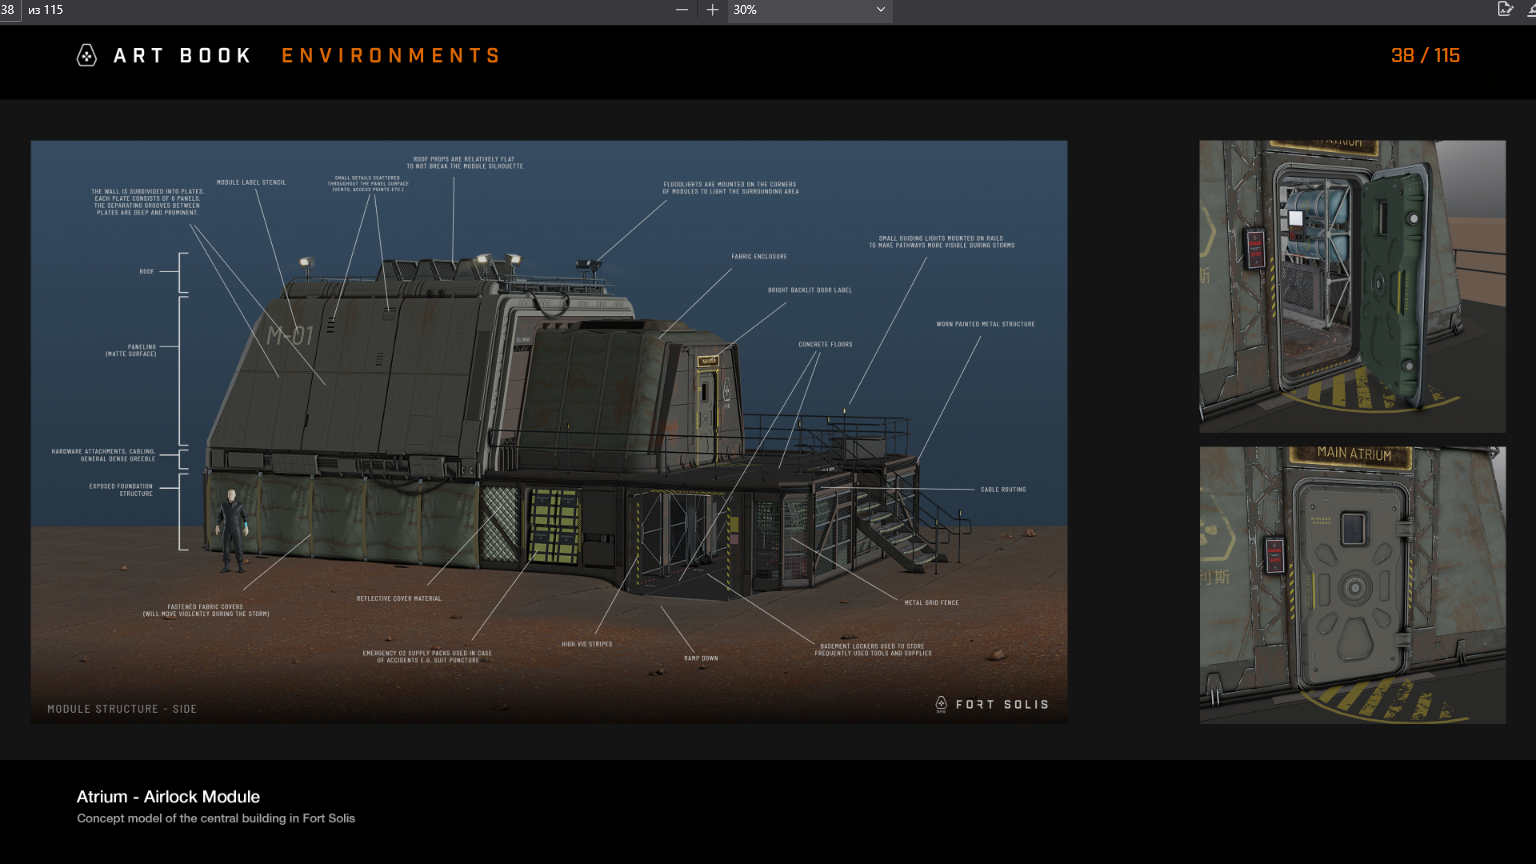Image resolution: width=1536 pixels, height=864 pixels.
Task: Click the 'ROOF PROPS ARE RELATIVELY FLAT' annotation
Action: coord(464,162)
